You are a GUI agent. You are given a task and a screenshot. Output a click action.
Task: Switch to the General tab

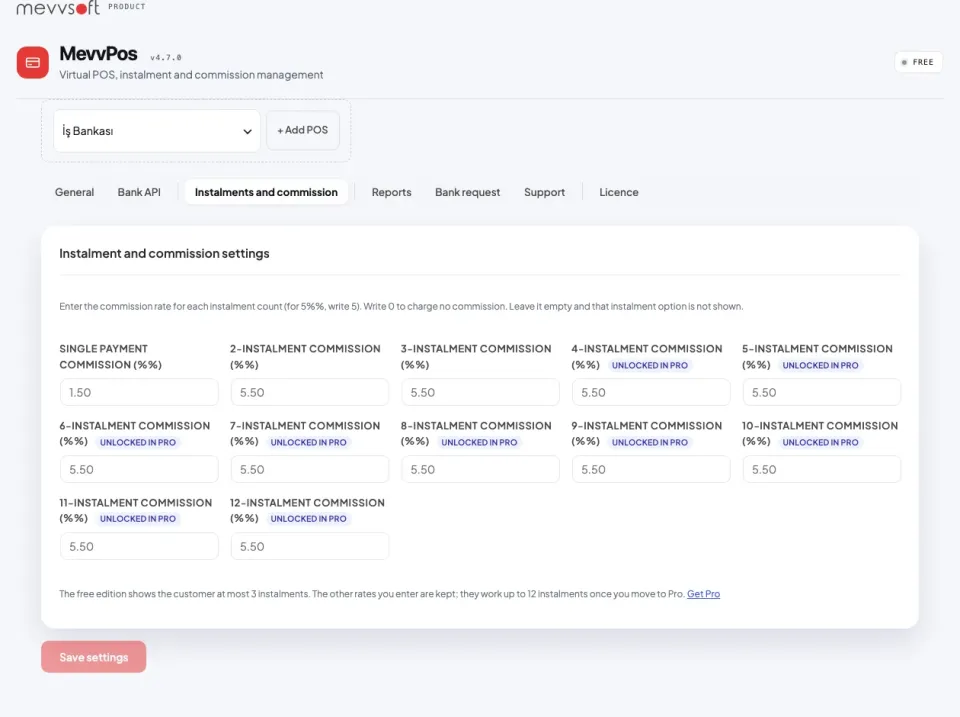74,192
